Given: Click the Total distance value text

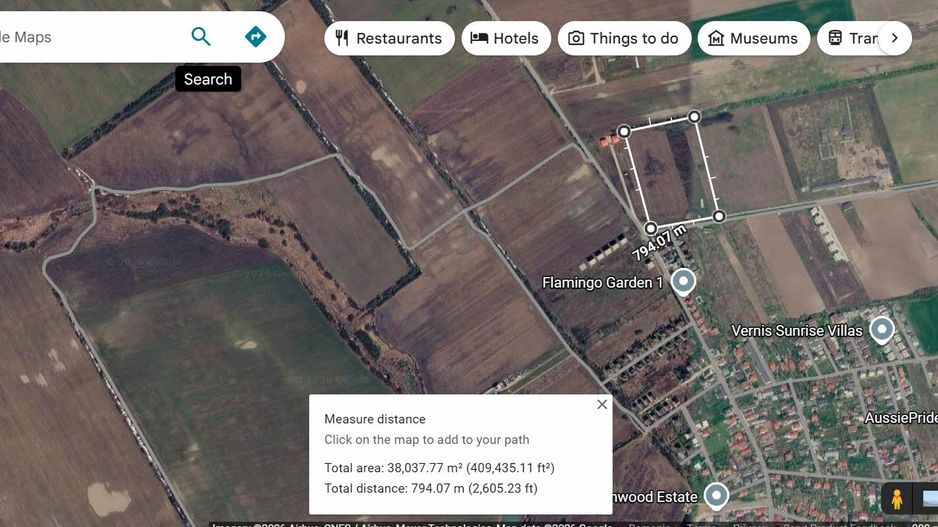Looking at the screenshot, I should pos(431,488).
